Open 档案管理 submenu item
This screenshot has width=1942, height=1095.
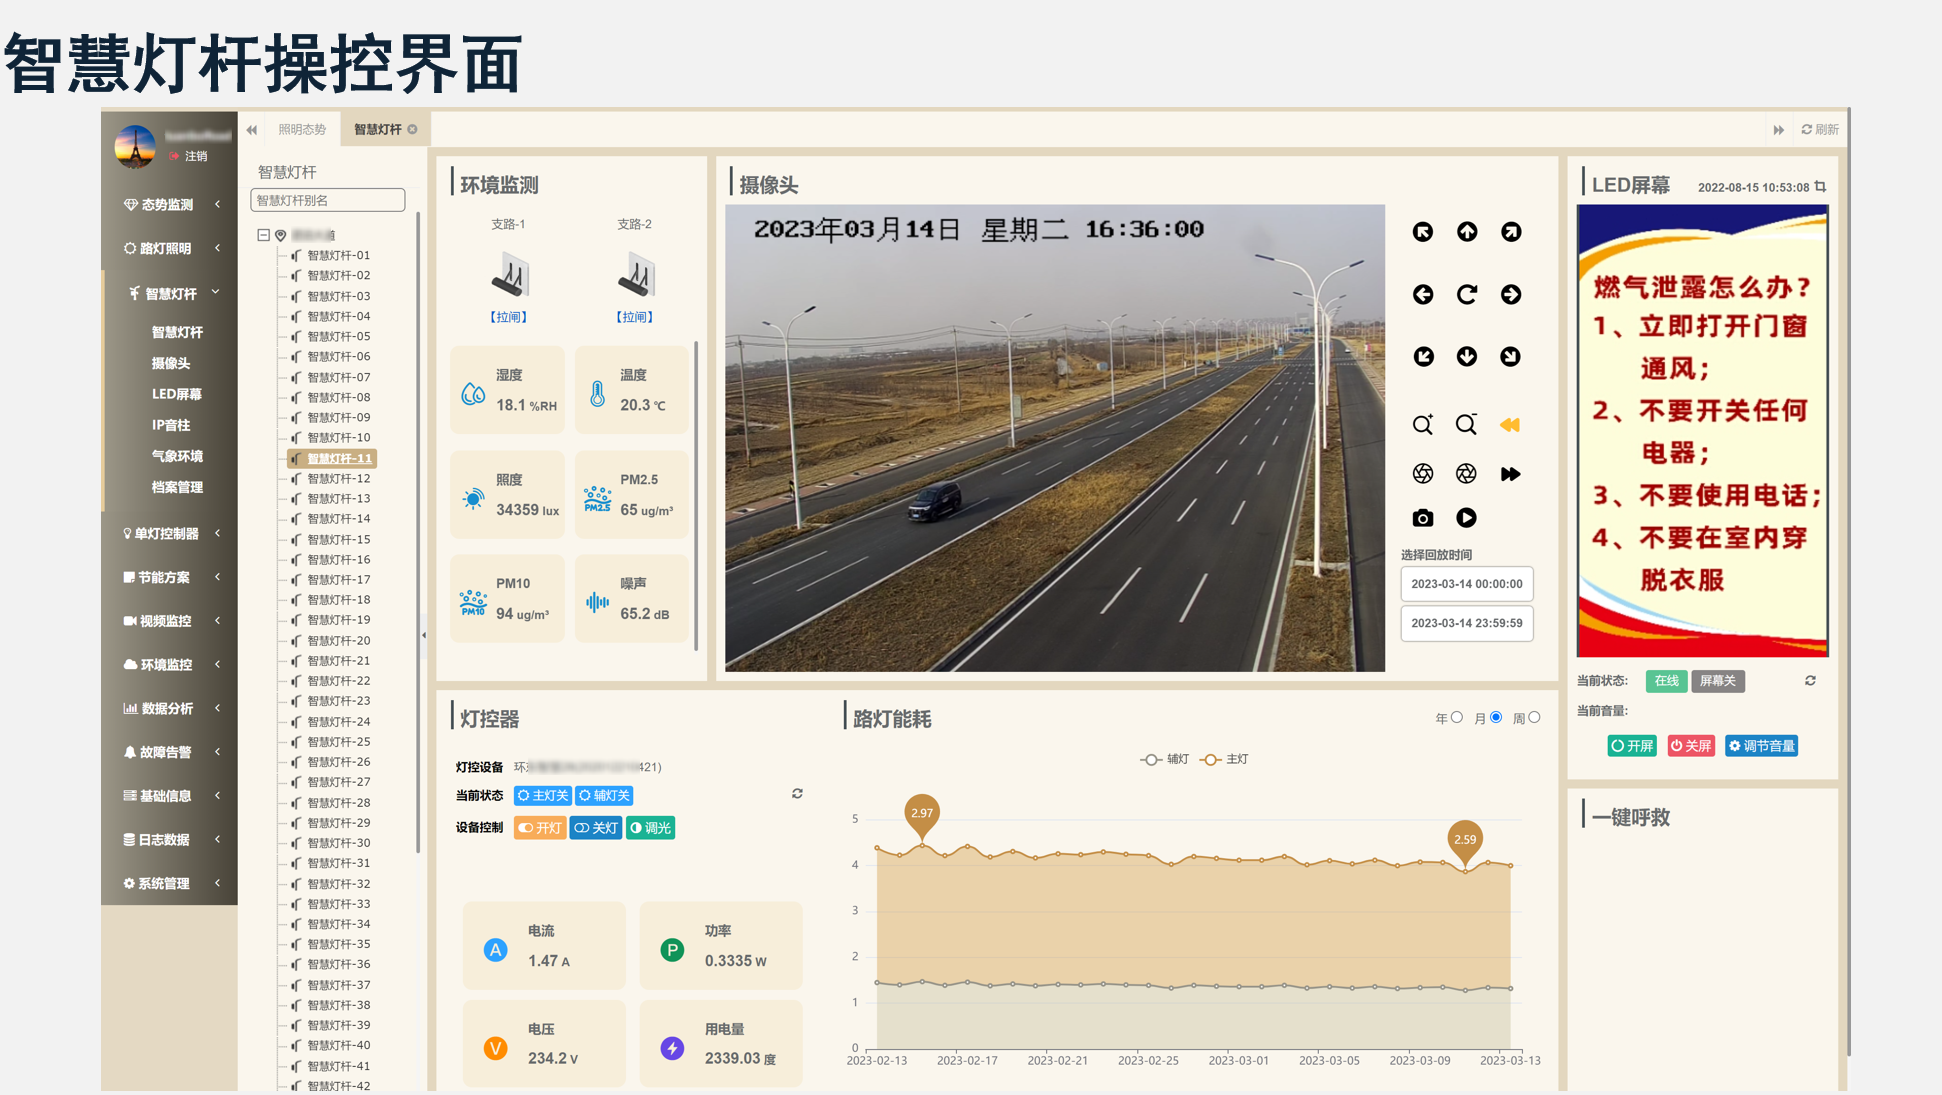(177, 487)
